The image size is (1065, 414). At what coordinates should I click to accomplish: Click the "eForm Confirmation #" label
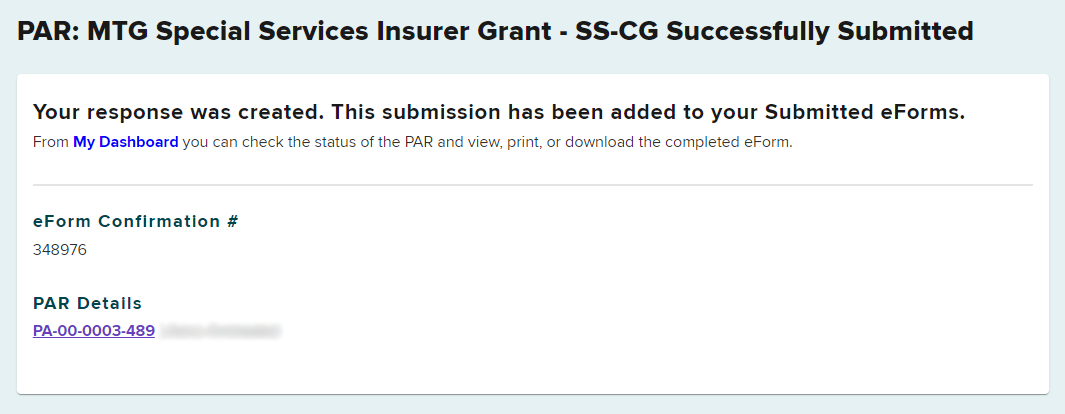(135, 221)
